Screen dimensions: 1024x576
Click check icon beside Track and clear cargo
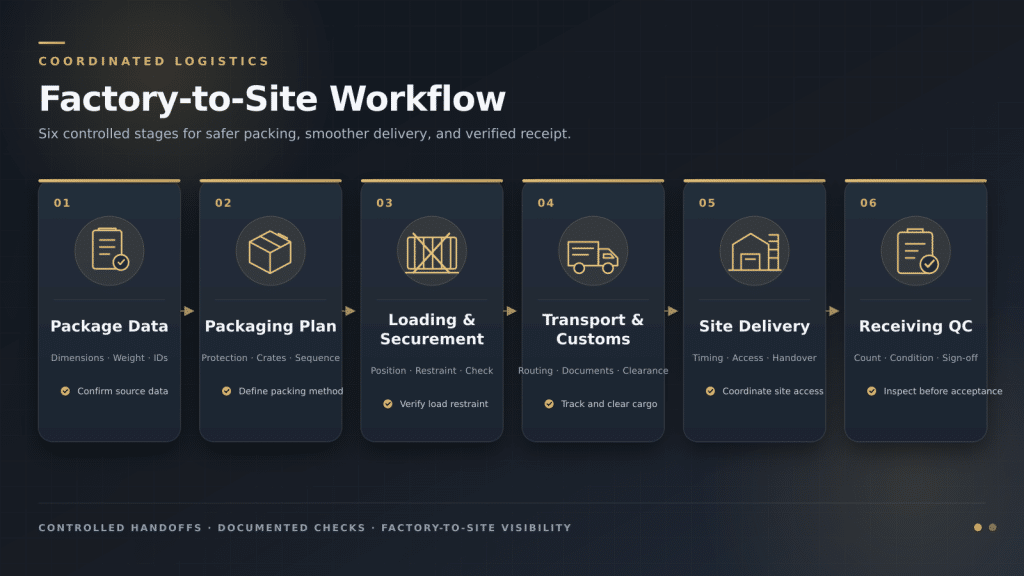pyautogui.click(x=549, y=404)
